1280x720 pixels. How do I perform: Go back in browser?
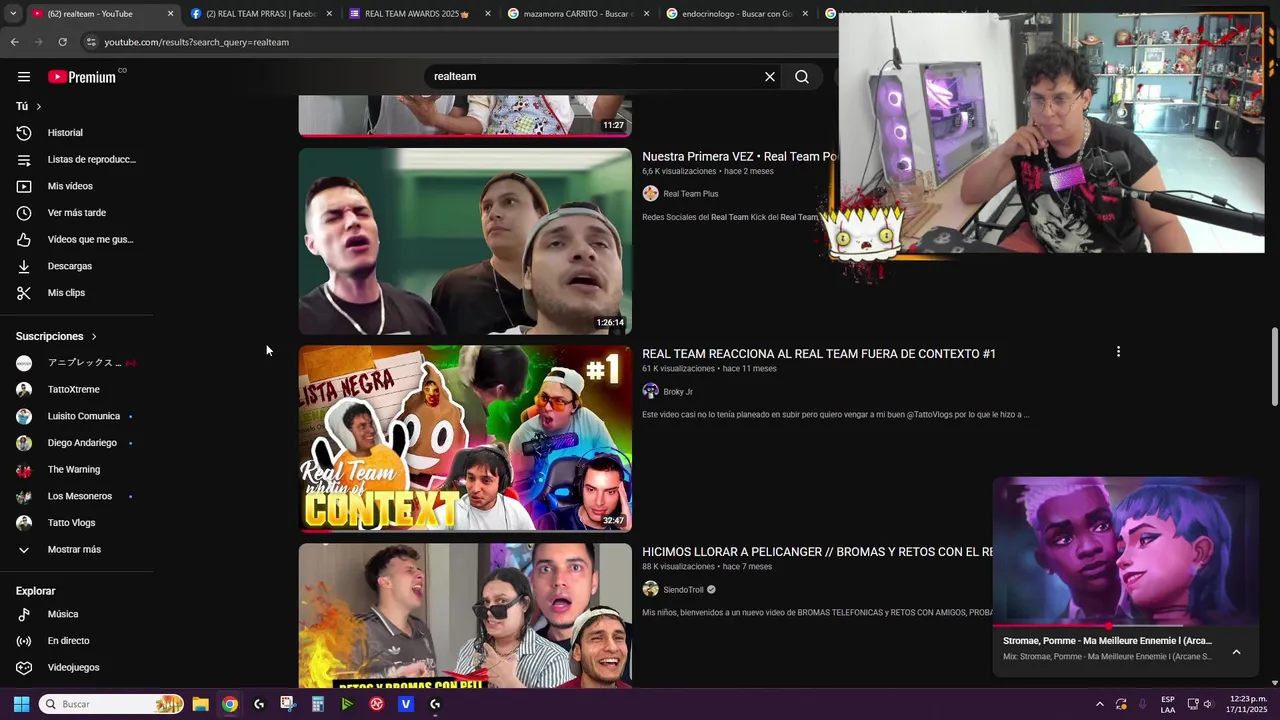click(14, 42)
